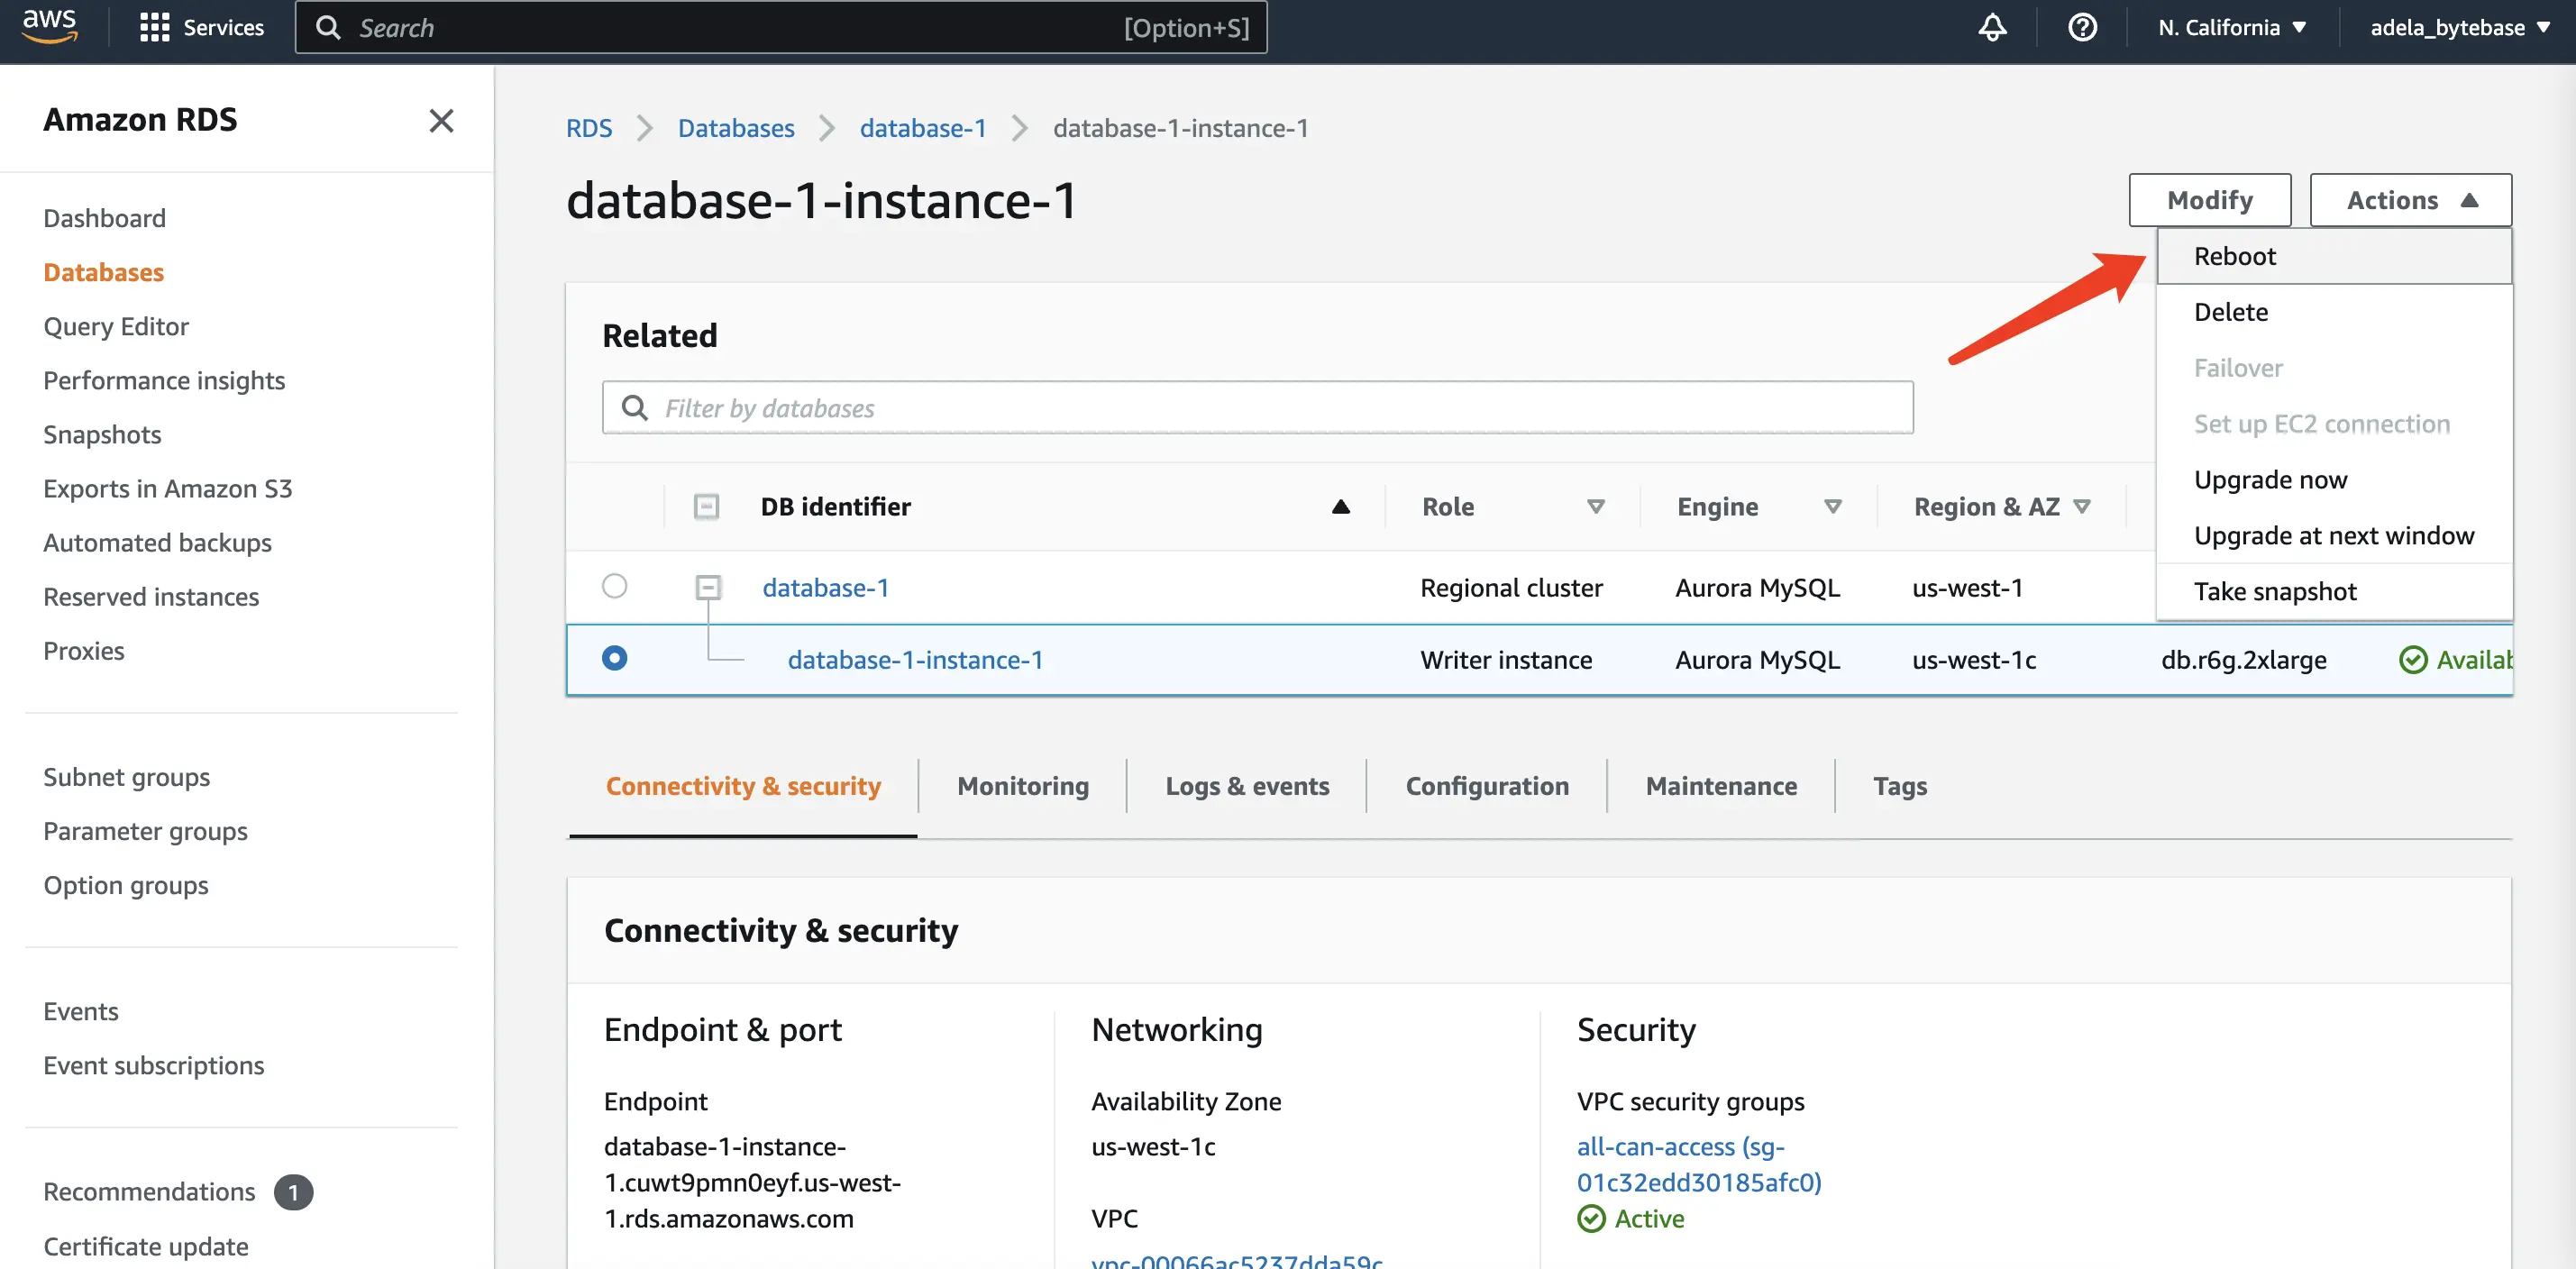Click the 'Writer instance' role cell

(x=1505, y=660)
